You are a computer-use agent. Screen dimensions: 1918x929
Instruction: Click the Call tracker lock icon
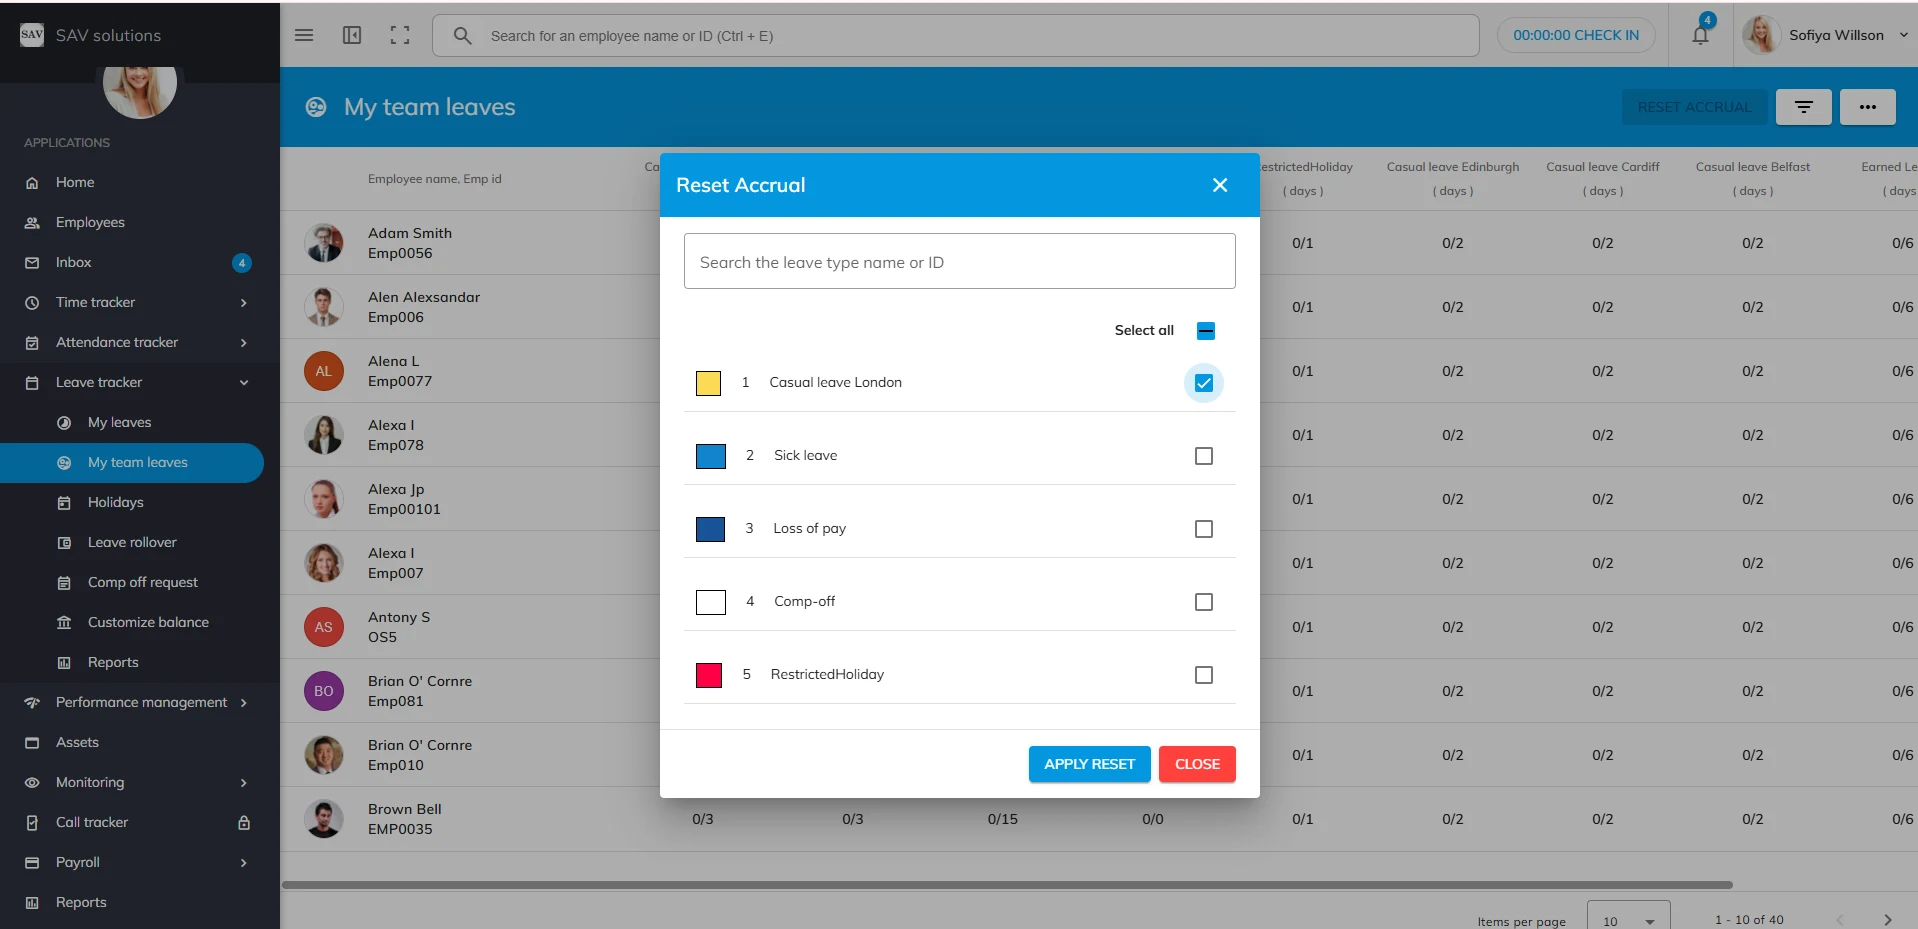coord(243,822)
